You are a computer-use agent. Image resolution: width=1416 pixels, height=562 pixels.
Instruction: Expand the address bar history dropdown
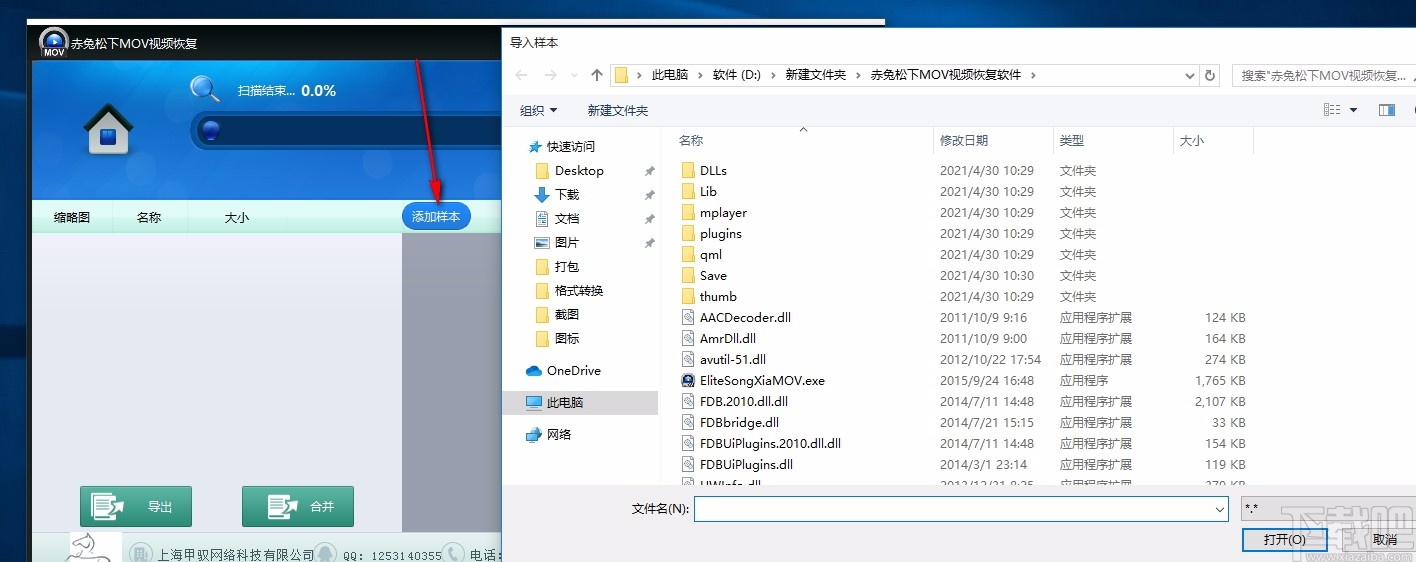[1189, 75]
